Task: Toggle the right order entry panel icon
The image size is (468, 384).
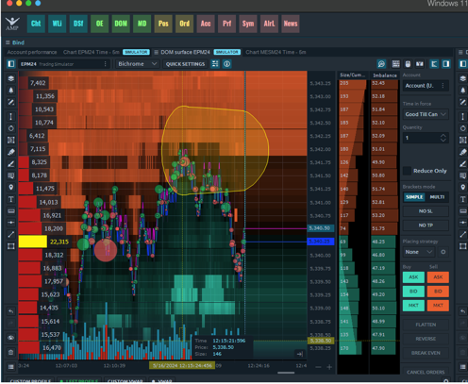Action: pyautogui.click(x=446, y=64)
